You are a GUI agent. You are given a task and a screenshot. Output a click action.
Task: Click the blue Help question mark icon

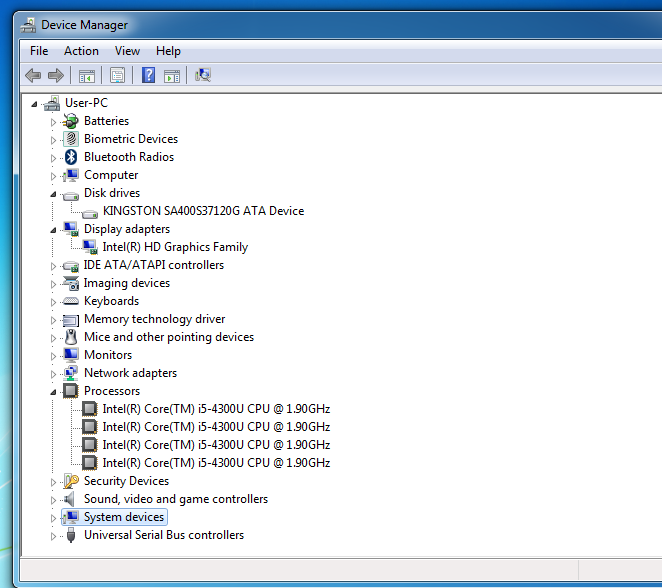148,75
